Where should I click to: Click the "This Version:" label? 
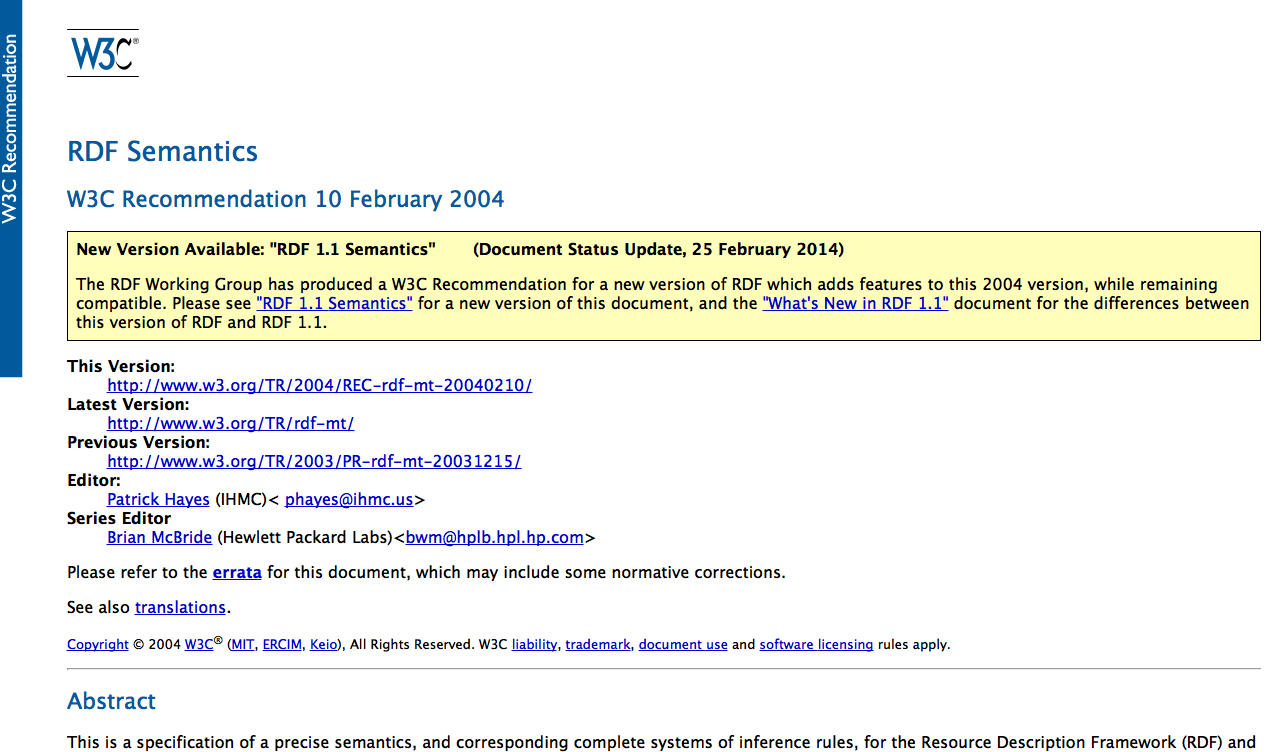coord(121,366)
